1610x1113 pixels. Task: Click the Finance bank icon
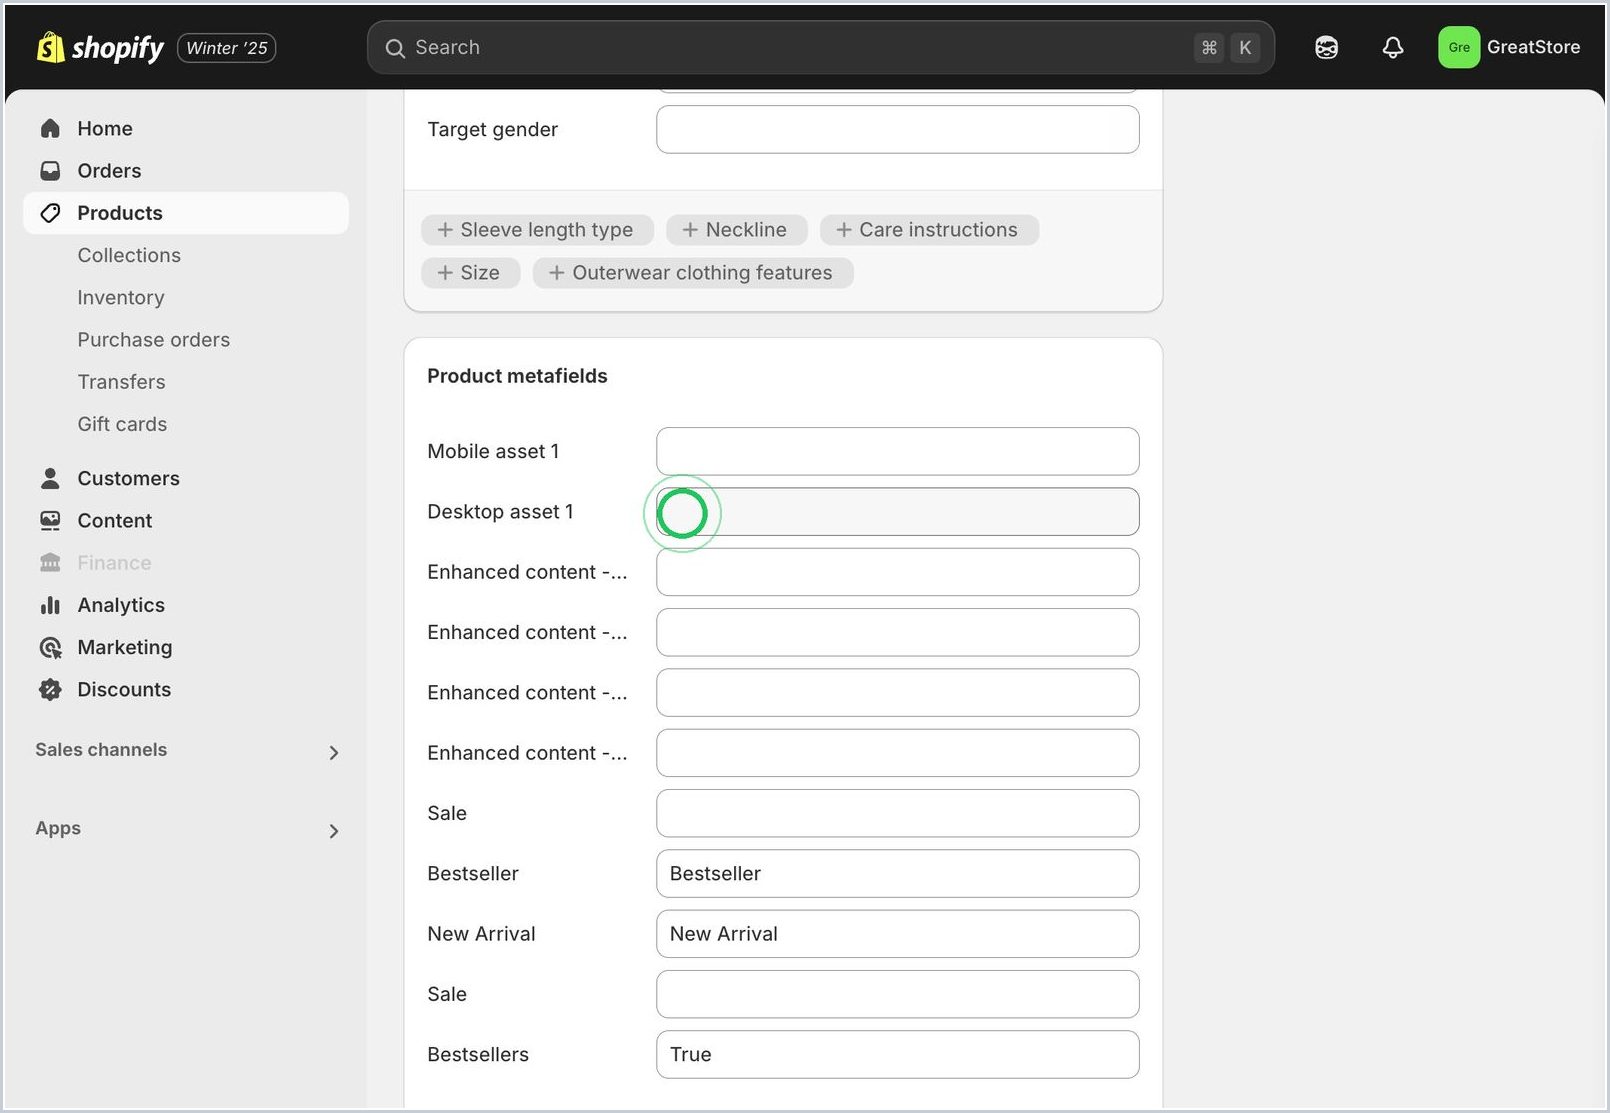(50, 563)
